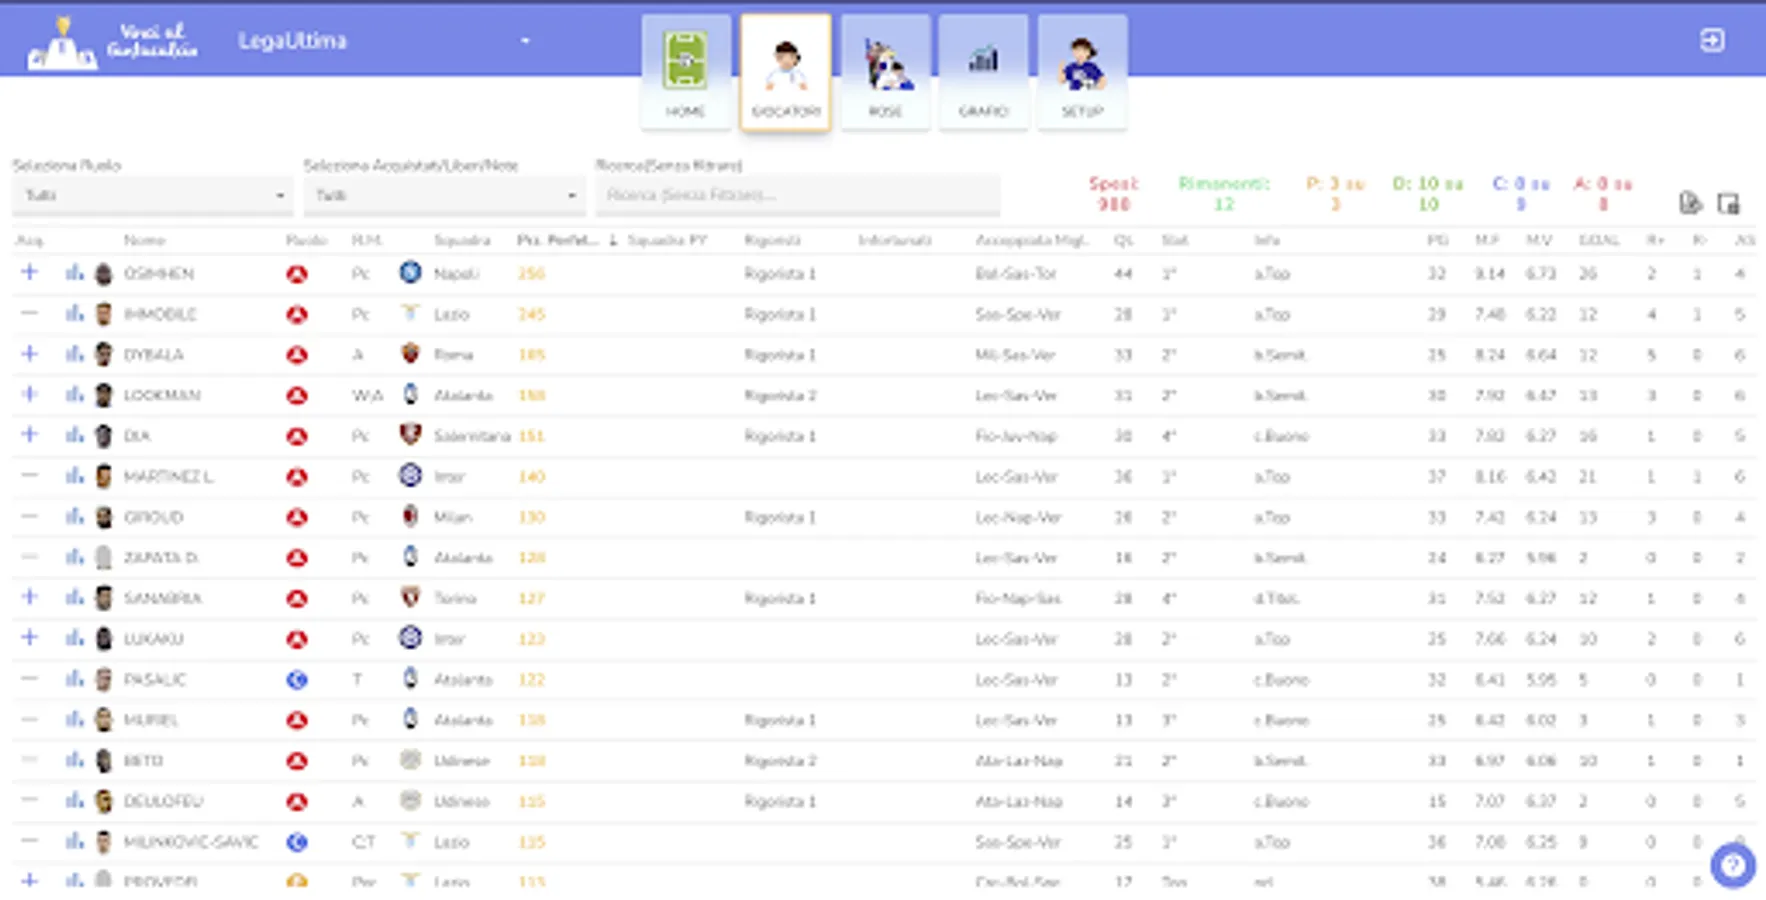Click DIA's c.Buono info cell
The height and width of the screenshot is (900, 1766).
(x=1281, y=436)
